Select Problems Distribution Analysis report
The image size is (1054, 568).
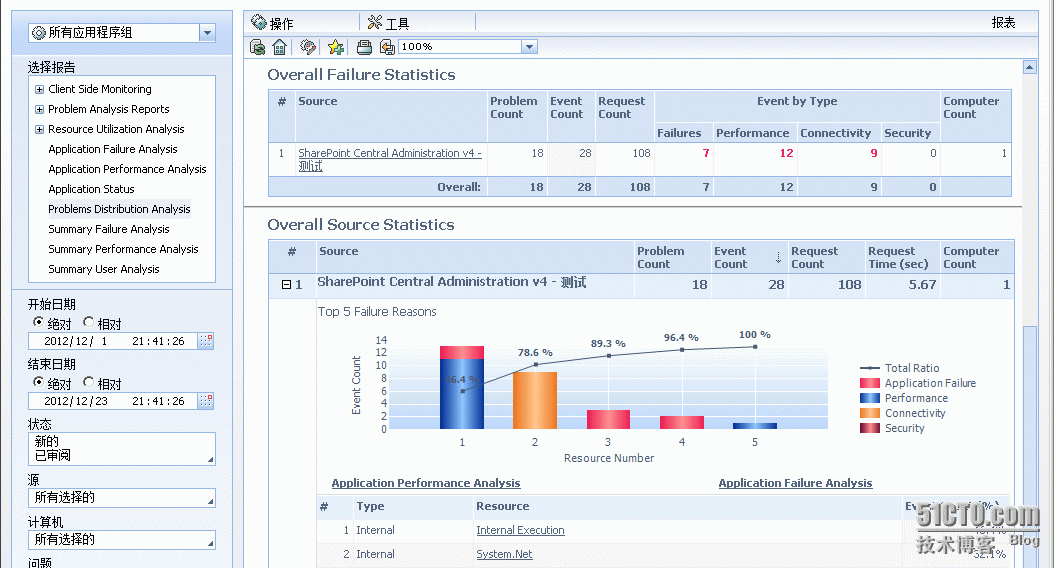tap(119, 209)
